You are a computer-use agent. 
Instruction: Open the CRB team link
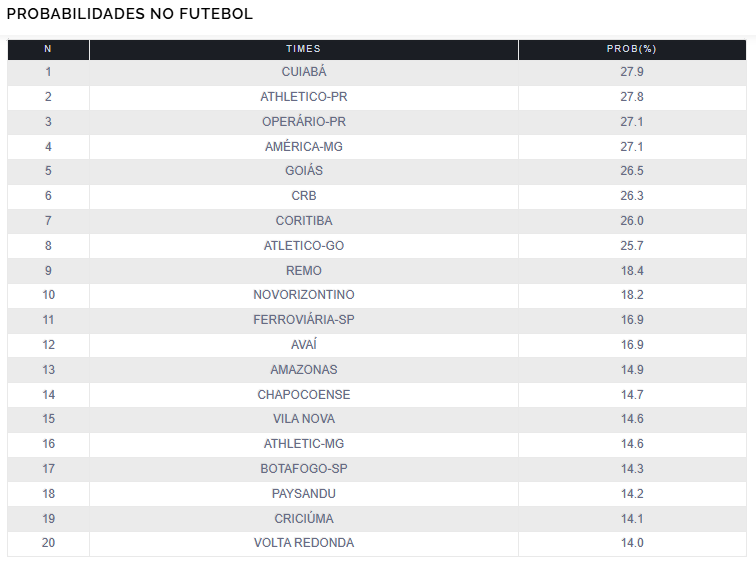304,196
